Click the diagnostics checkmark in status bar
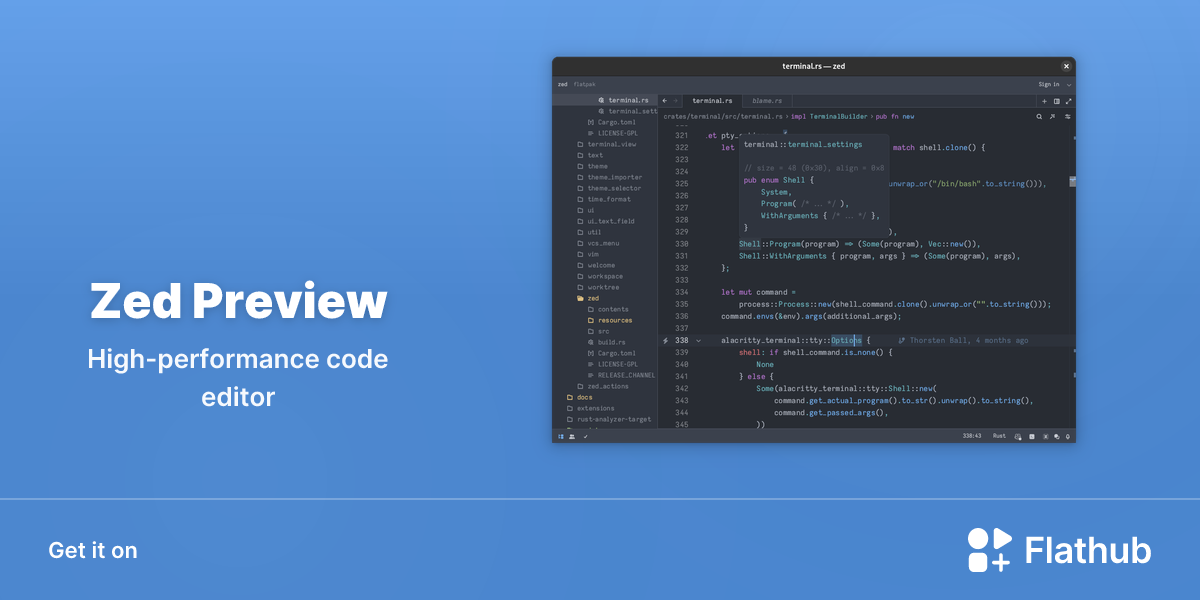Viewport: 1200px width, 600px height. pos(585,436)
